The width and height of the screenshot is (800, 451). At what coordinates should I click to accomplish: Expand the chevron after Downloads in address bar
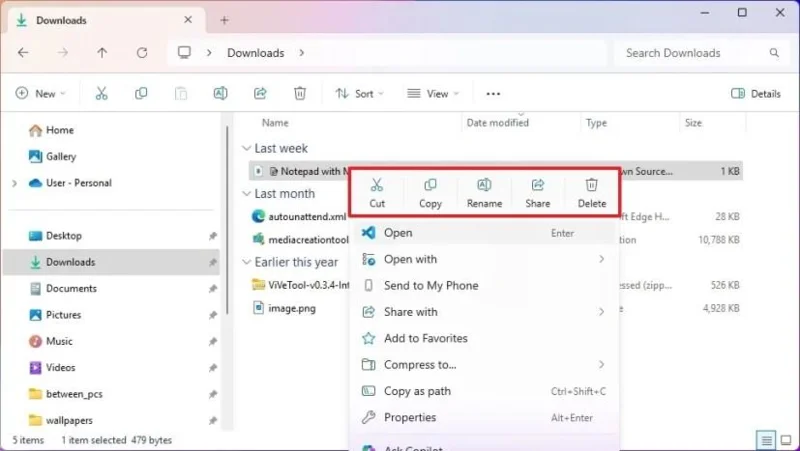click(x=302, y=53)
